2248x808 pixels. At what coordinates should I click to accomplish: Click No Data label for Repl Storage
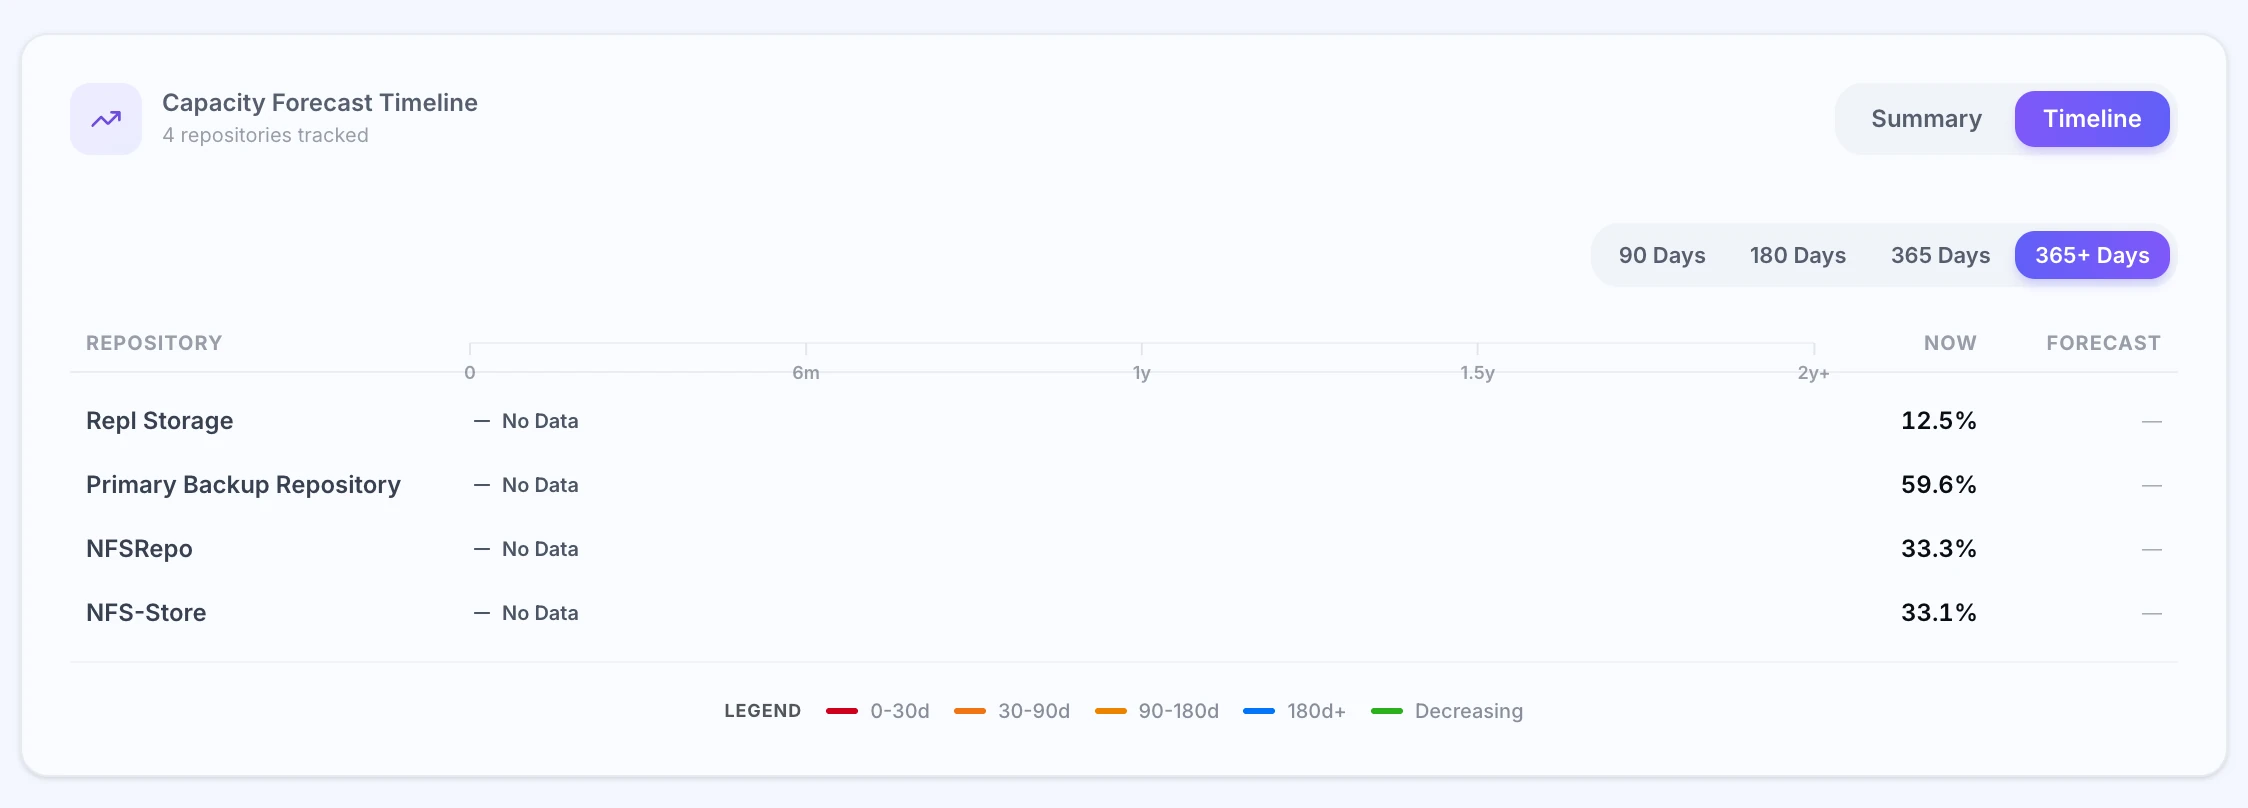click(540, 421)
